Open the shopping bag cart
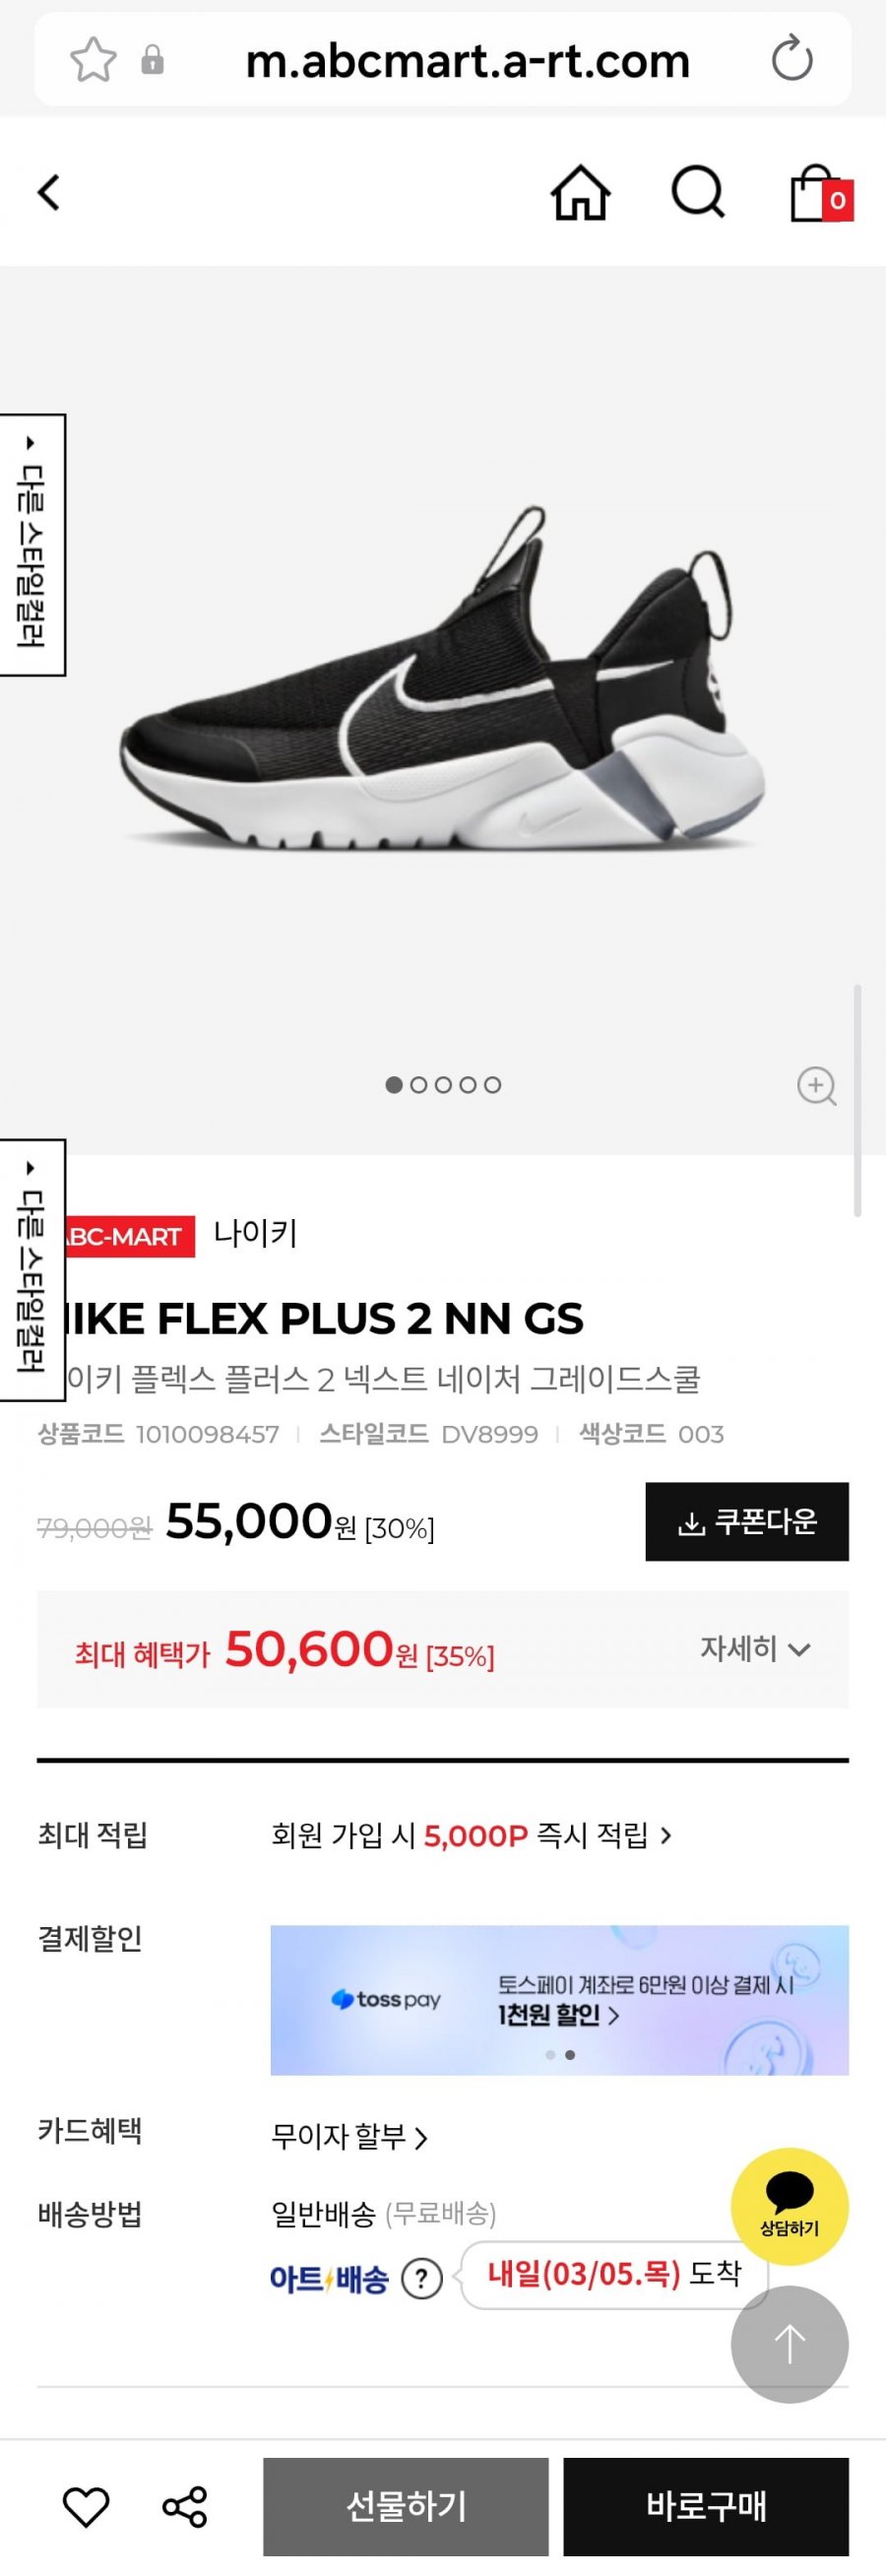 pyautogui.click(x=820, y=193)
